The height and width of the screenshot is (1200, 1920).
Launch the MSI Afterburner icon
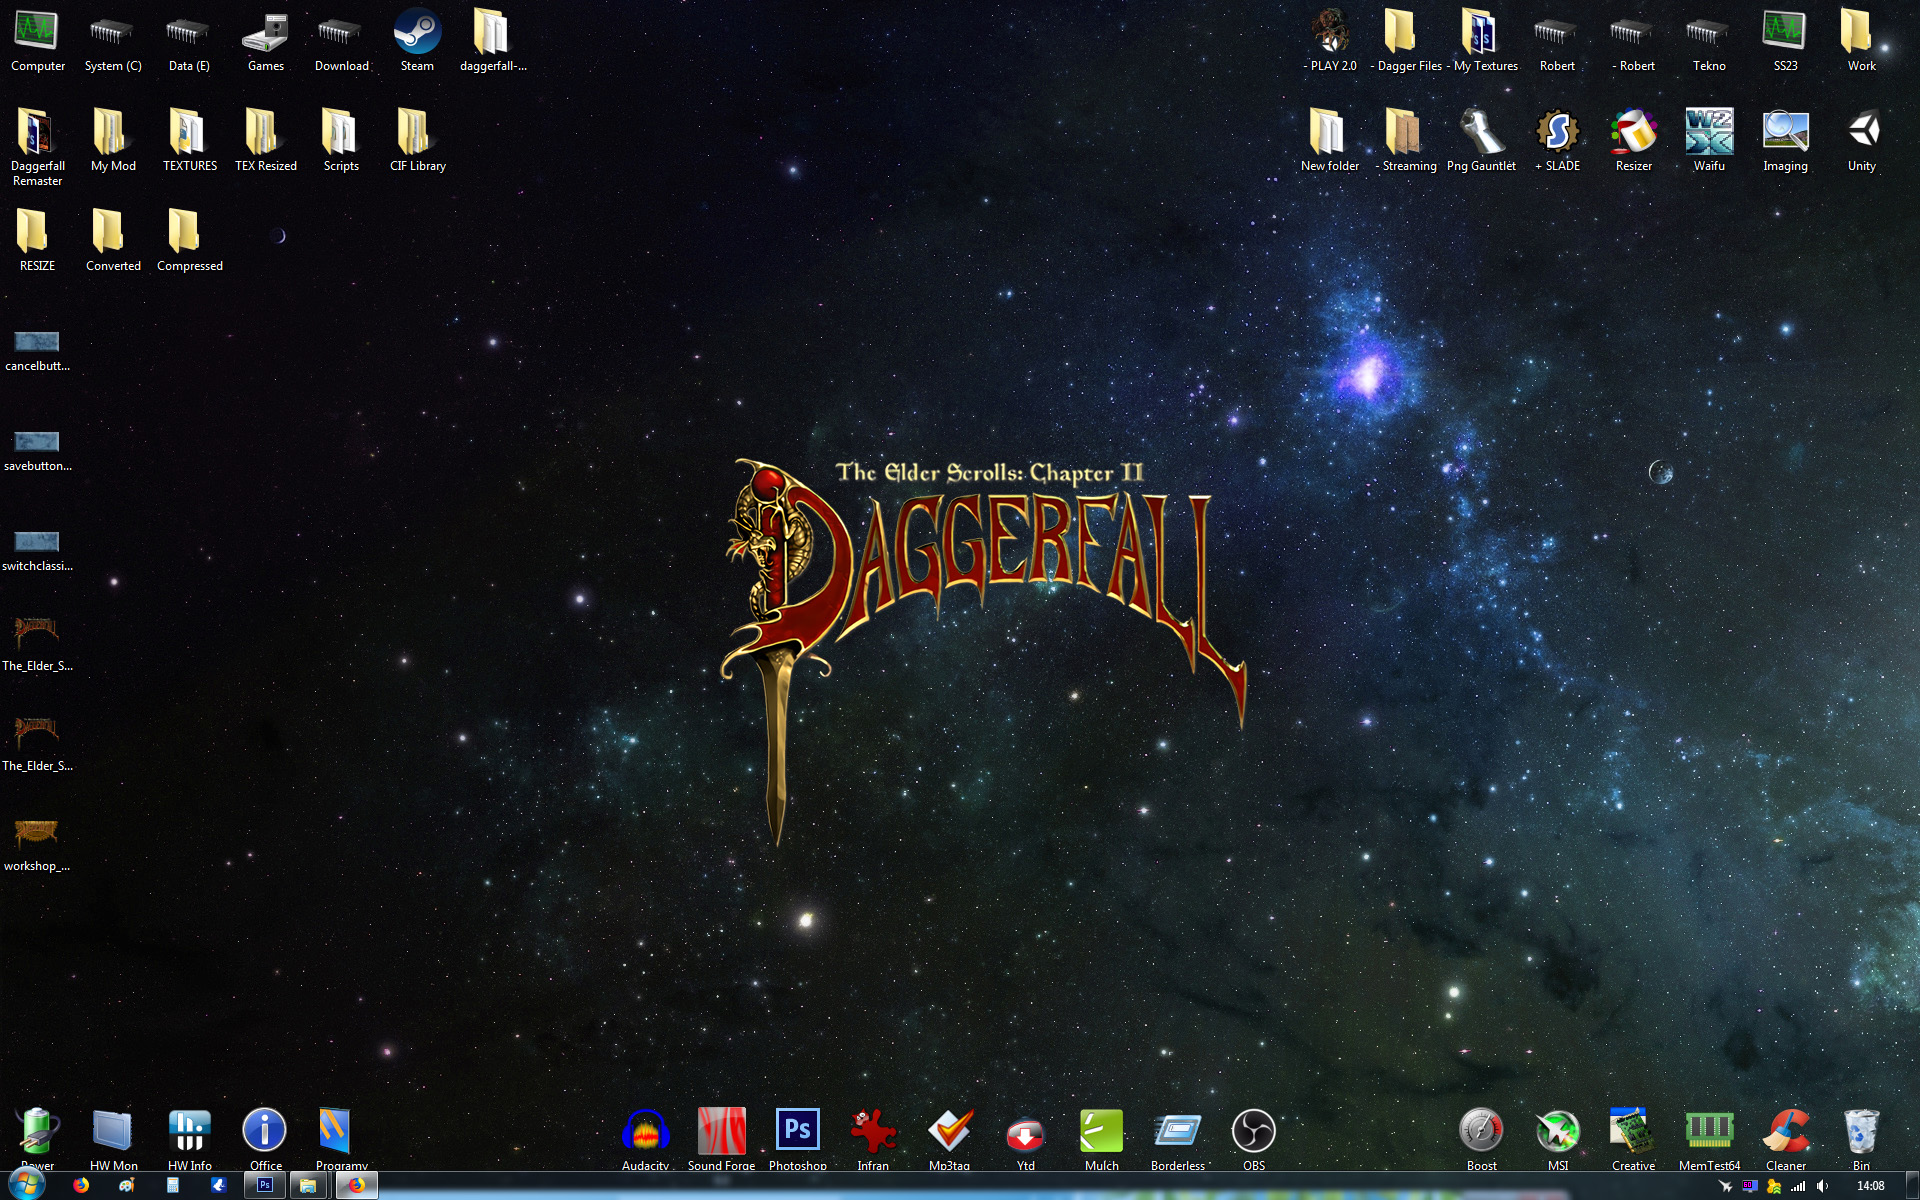pos(1557,1138)
